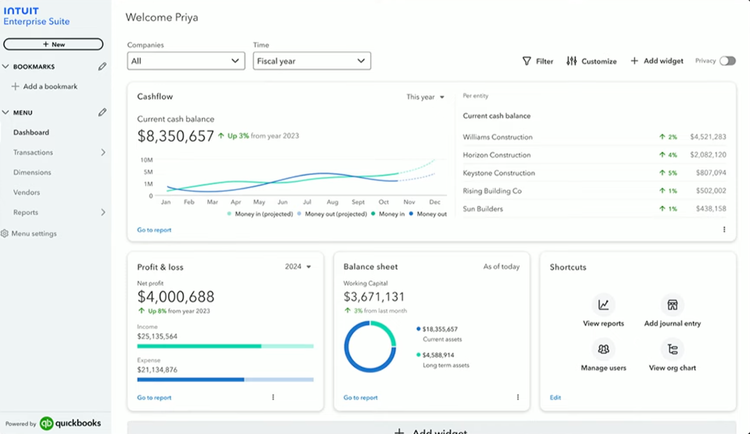Viewport: 750px width, 434px height.
Task: Select Williams Construction entity row
Action: (594, 137)
